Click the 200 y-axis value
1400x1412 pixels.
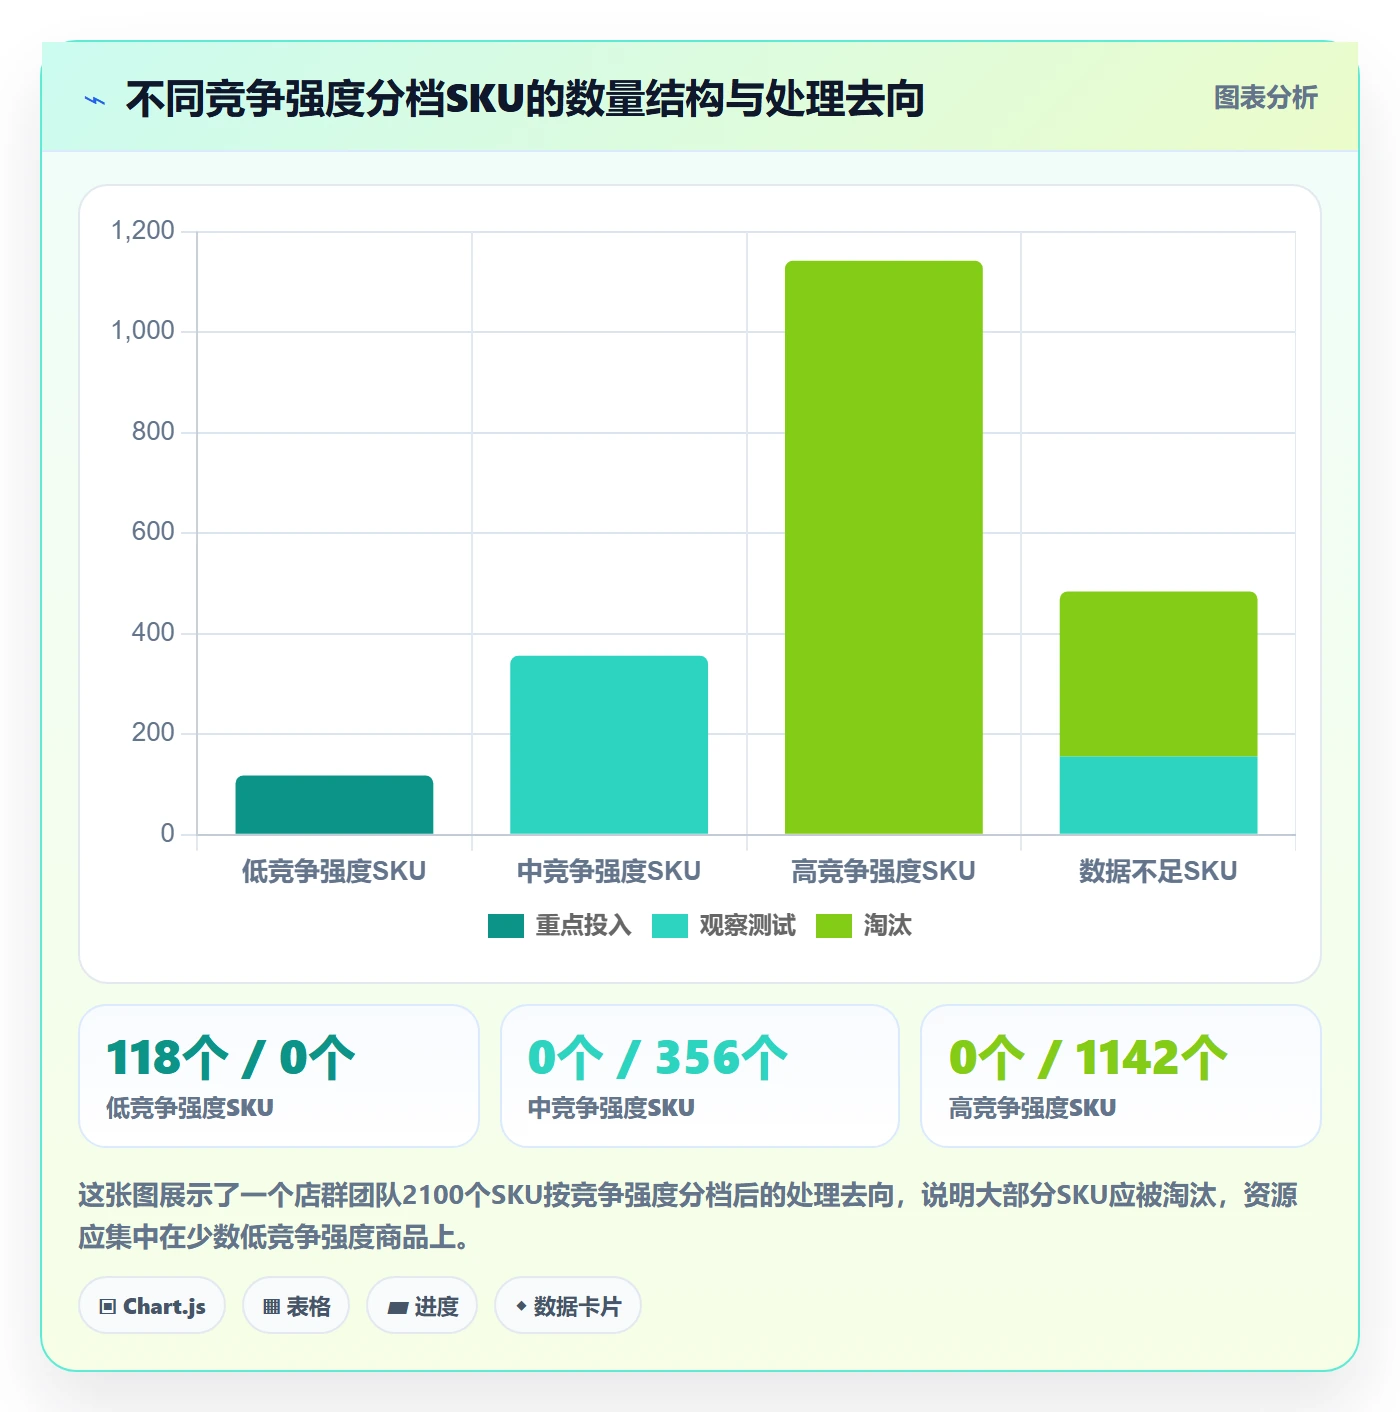(153, 733)
